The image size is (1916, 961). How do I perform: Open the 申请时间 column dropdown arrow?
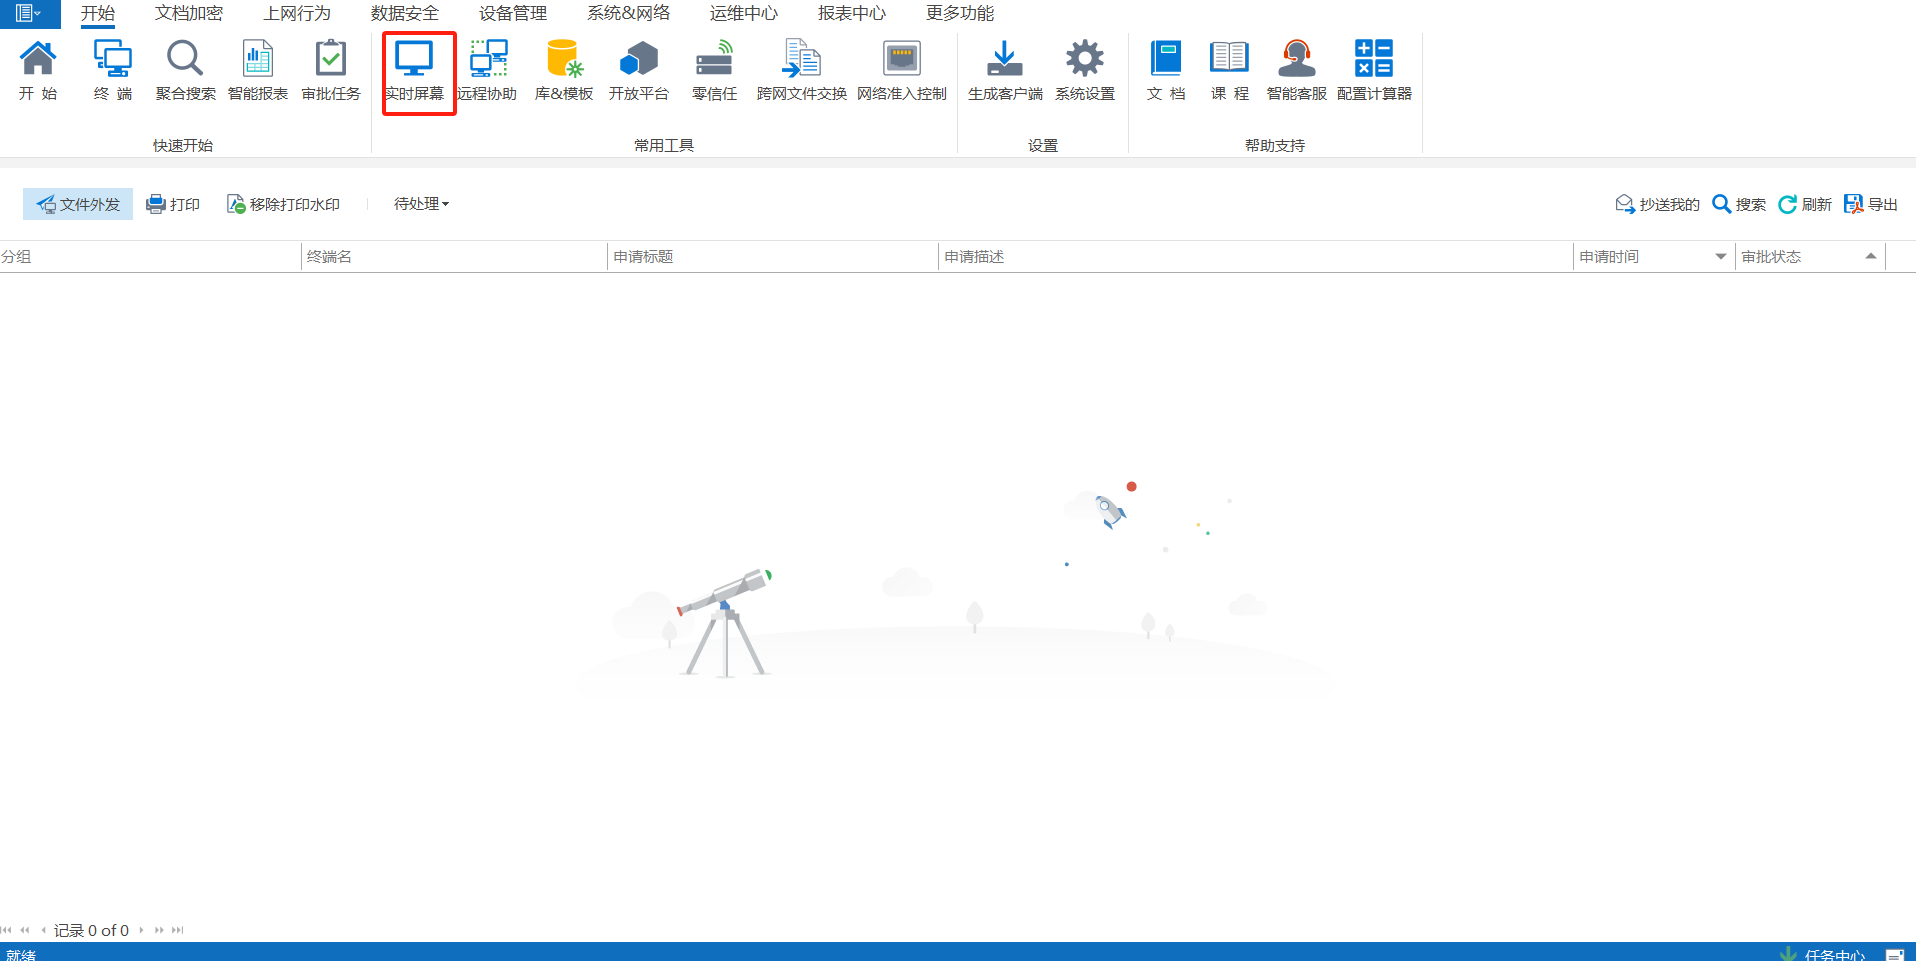pyautogui.click(x=1721, y=257)
